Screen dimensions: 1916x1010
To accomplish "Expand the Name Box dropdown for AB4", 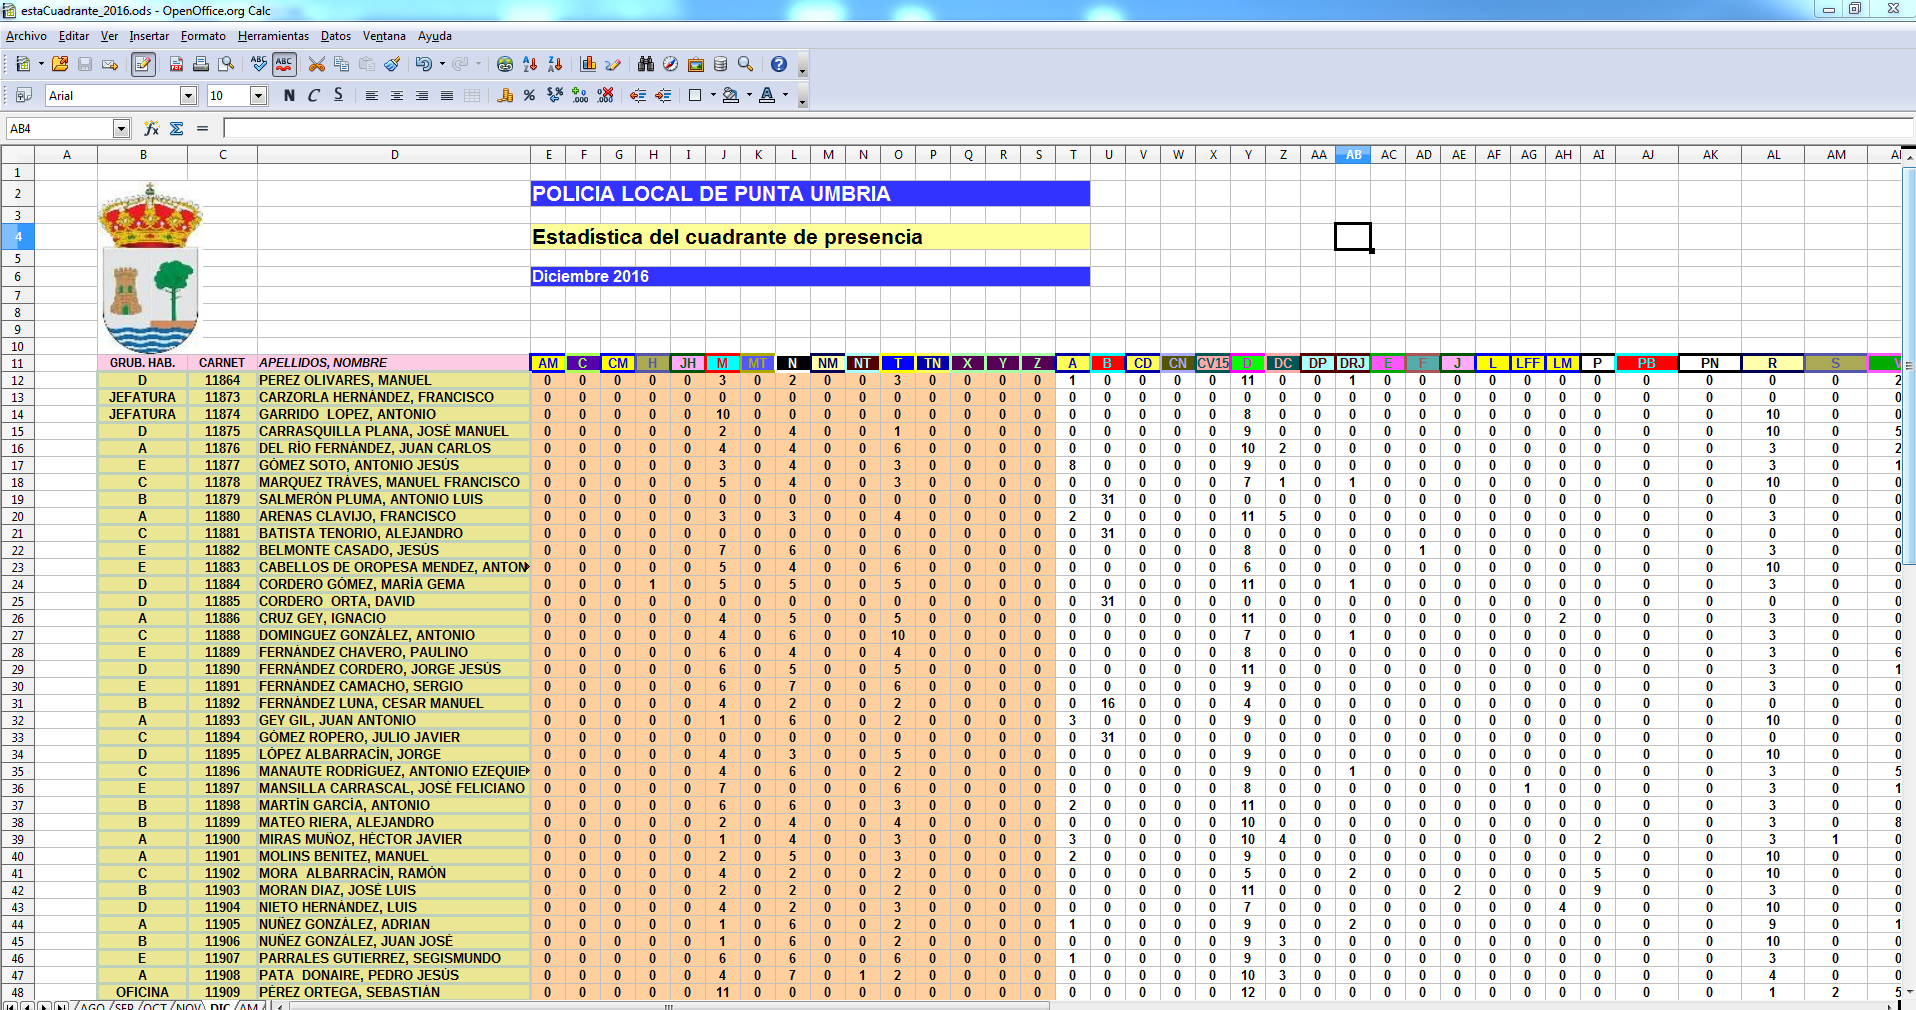I will pos(121,128).
